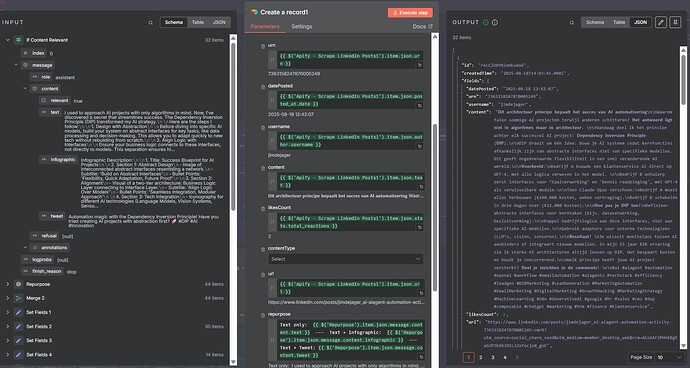Open the Docs link
The height and width of the screenshot is (368, 690).
(x=422, y=26)
